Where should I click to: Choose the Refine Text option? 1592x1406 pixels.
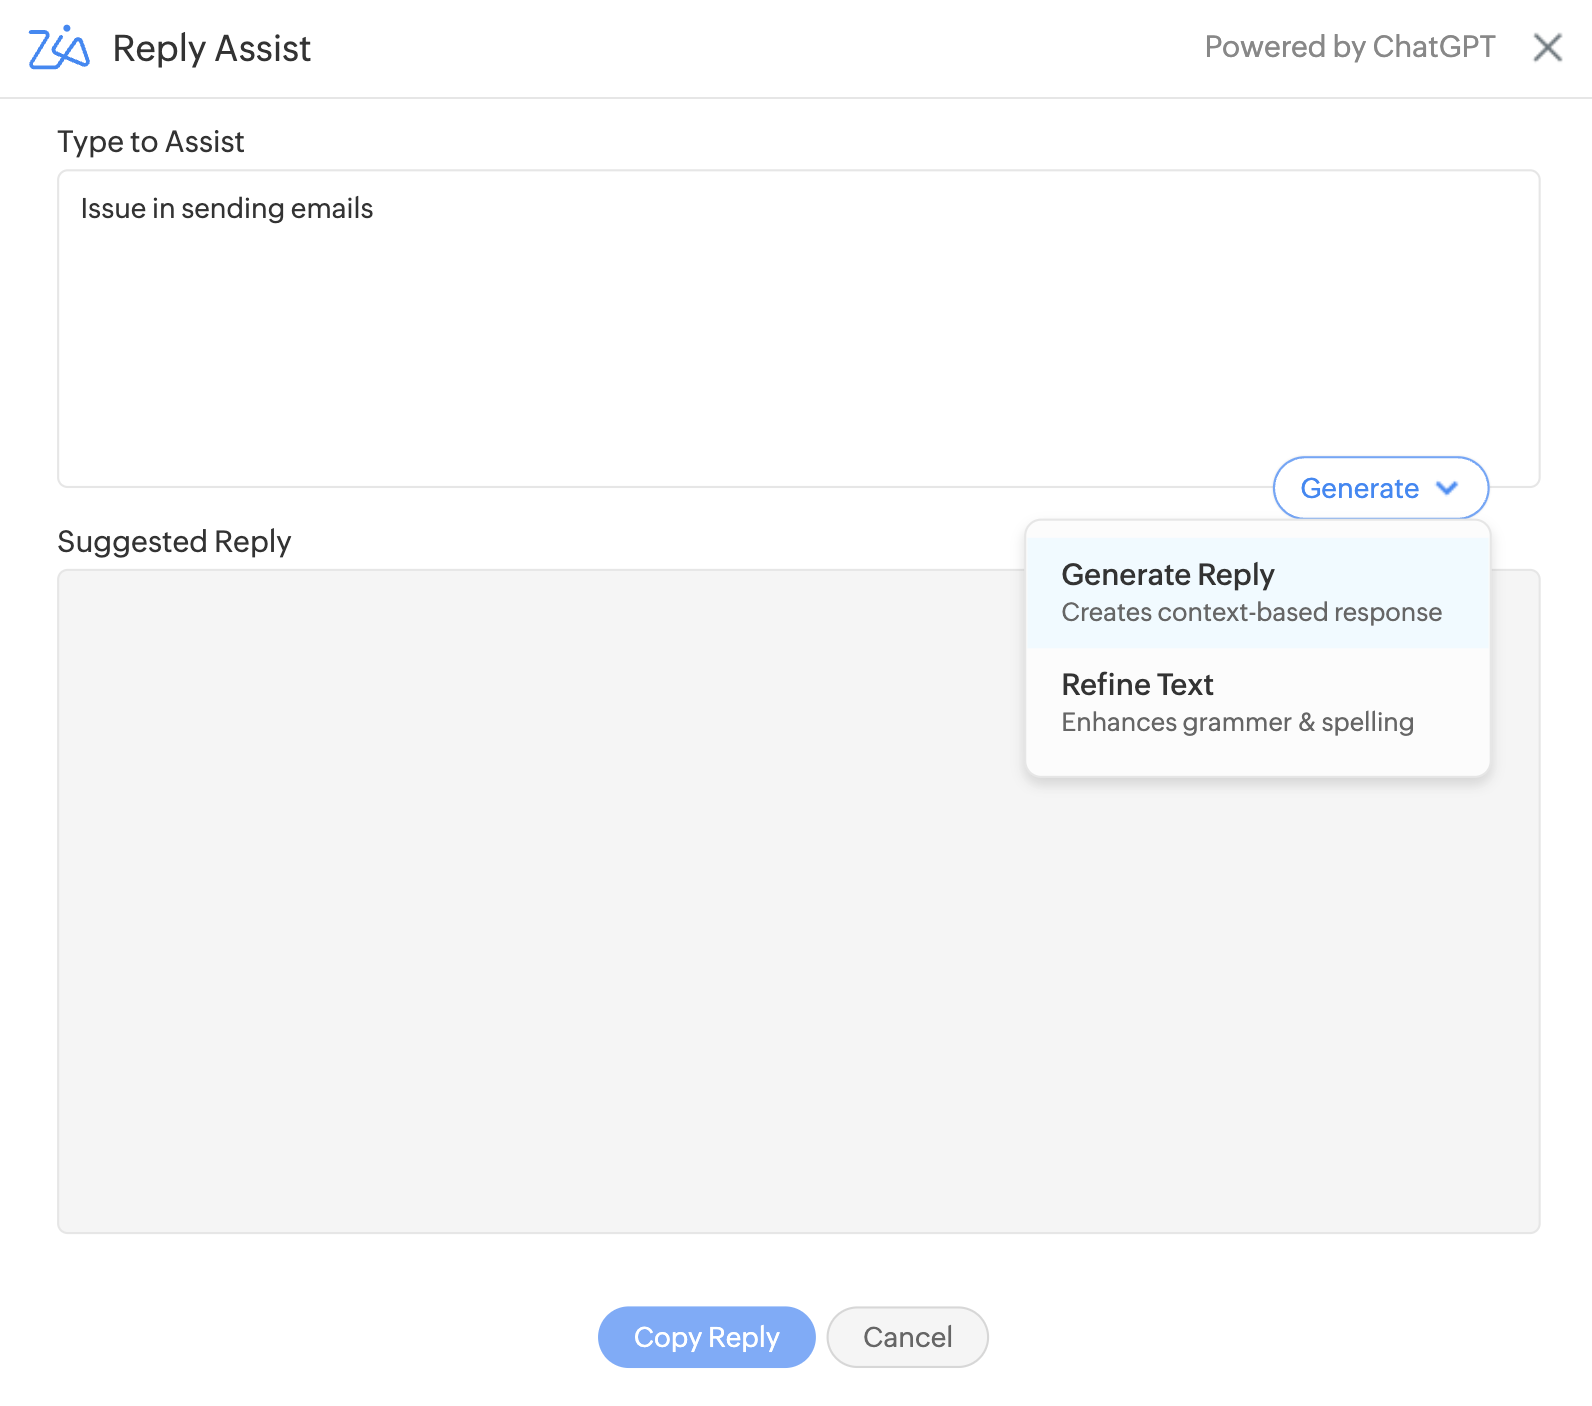1258,703
